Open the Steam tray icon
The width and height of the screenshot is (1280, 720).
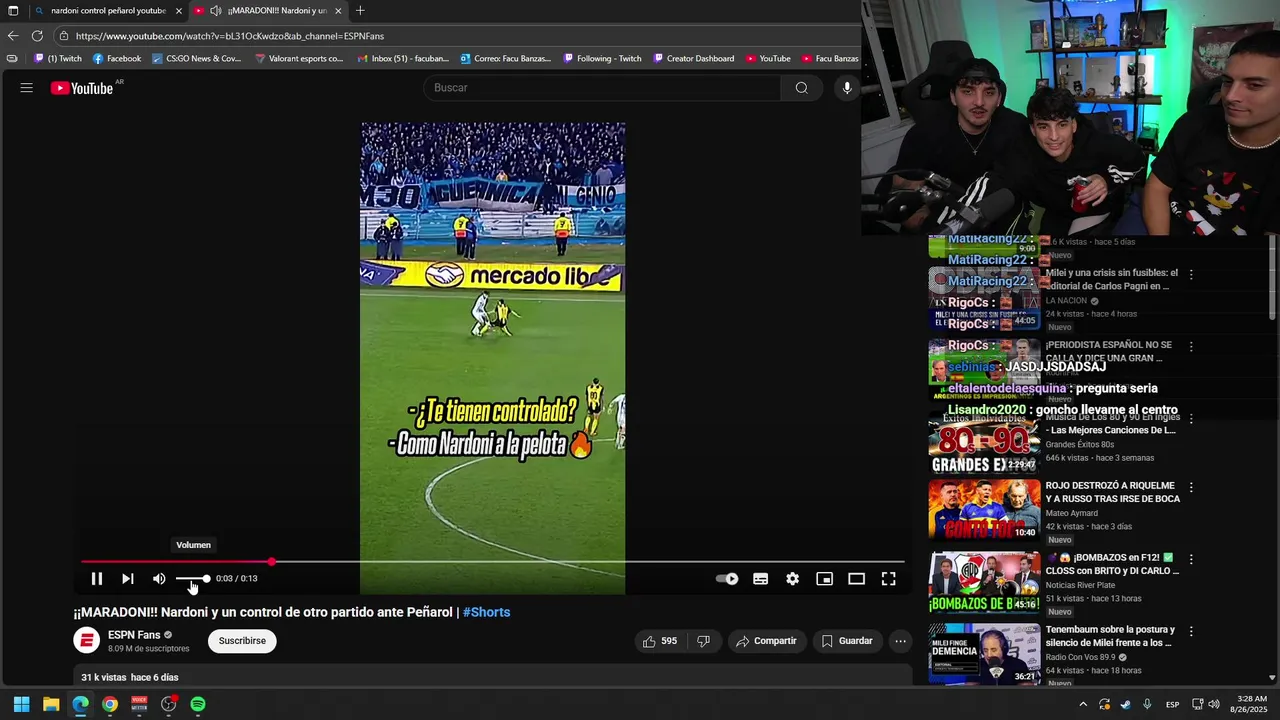point(1126,704)
